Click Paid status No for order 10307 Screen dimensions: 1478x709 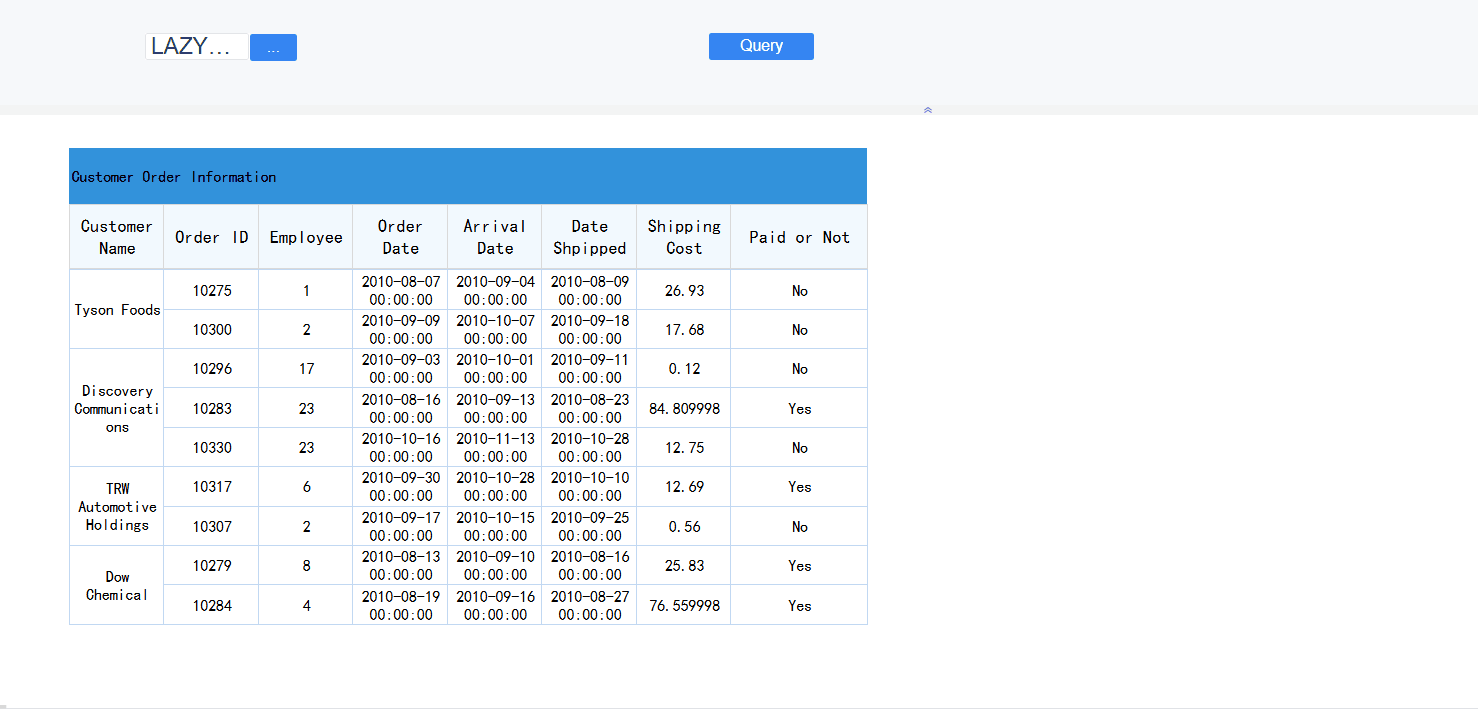(x=799, y=526)
